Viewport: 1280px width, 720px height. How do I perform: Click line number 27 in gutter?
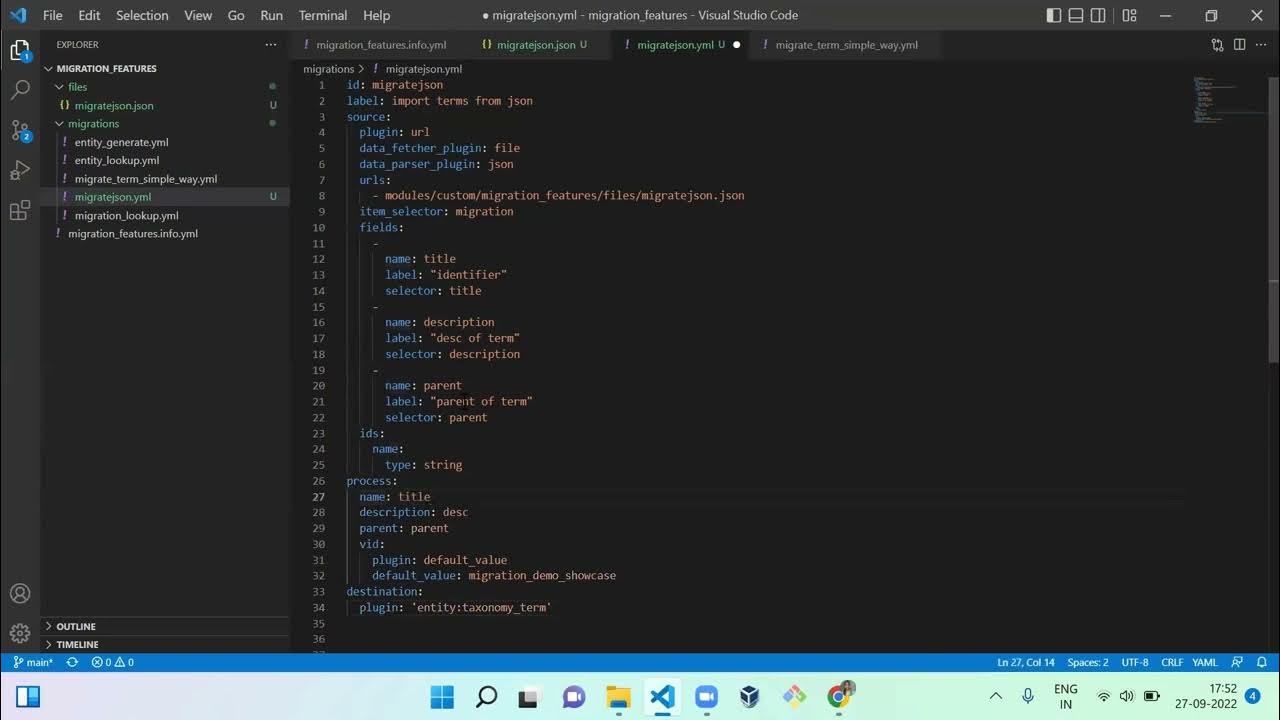click(x=318, y=496)
